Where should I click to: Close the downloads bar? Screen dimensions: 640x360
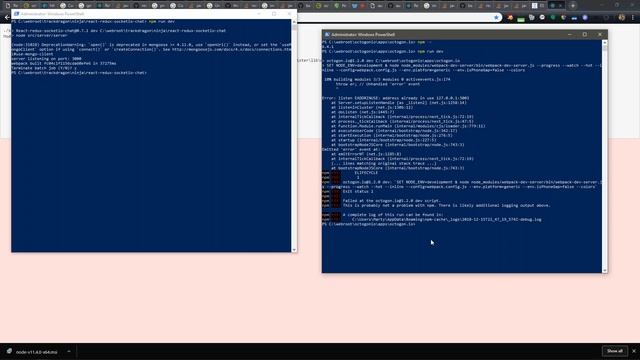[x=634, y=351]
